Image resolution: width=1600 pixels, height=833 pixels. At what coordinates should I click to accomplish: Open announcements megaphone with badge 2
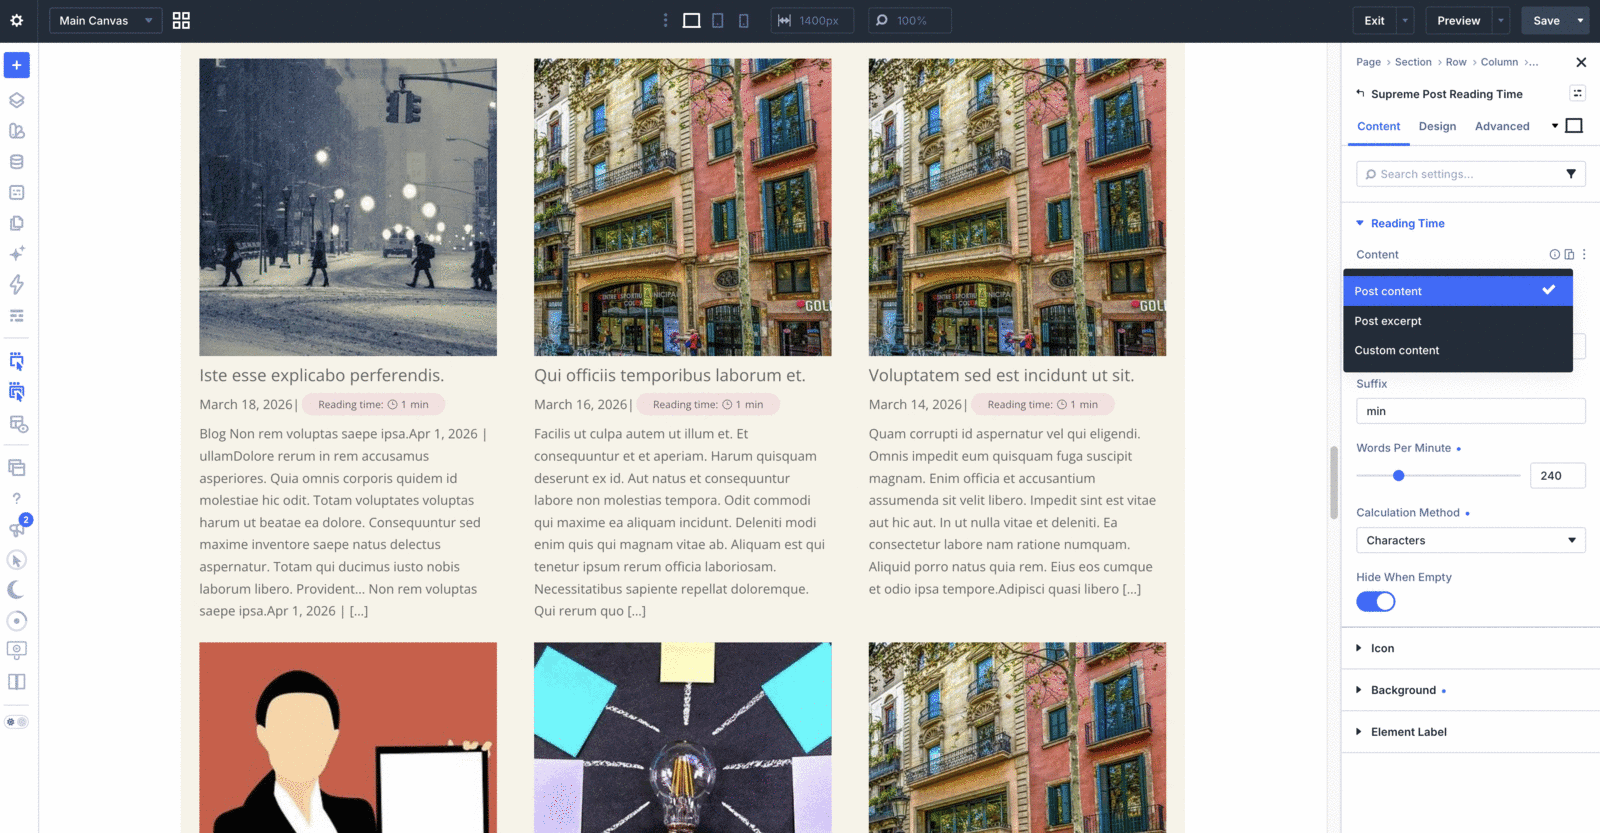click(x=17, y=528)
